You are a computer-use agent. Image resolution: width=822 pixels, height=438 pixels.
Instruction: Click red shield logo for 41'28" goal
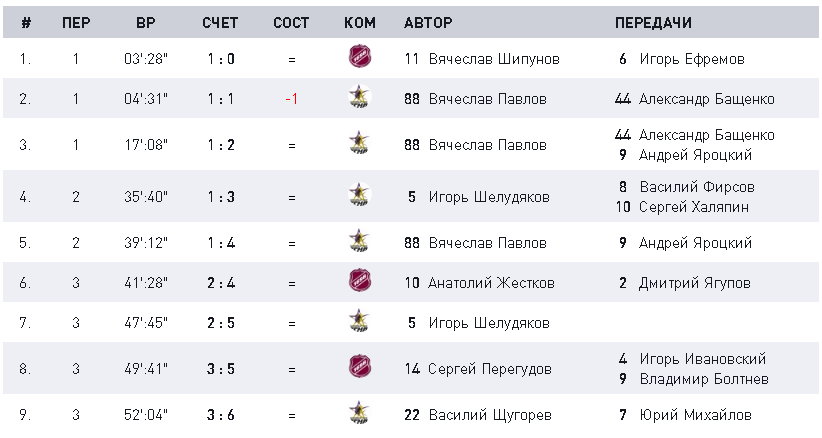(360, 280)
